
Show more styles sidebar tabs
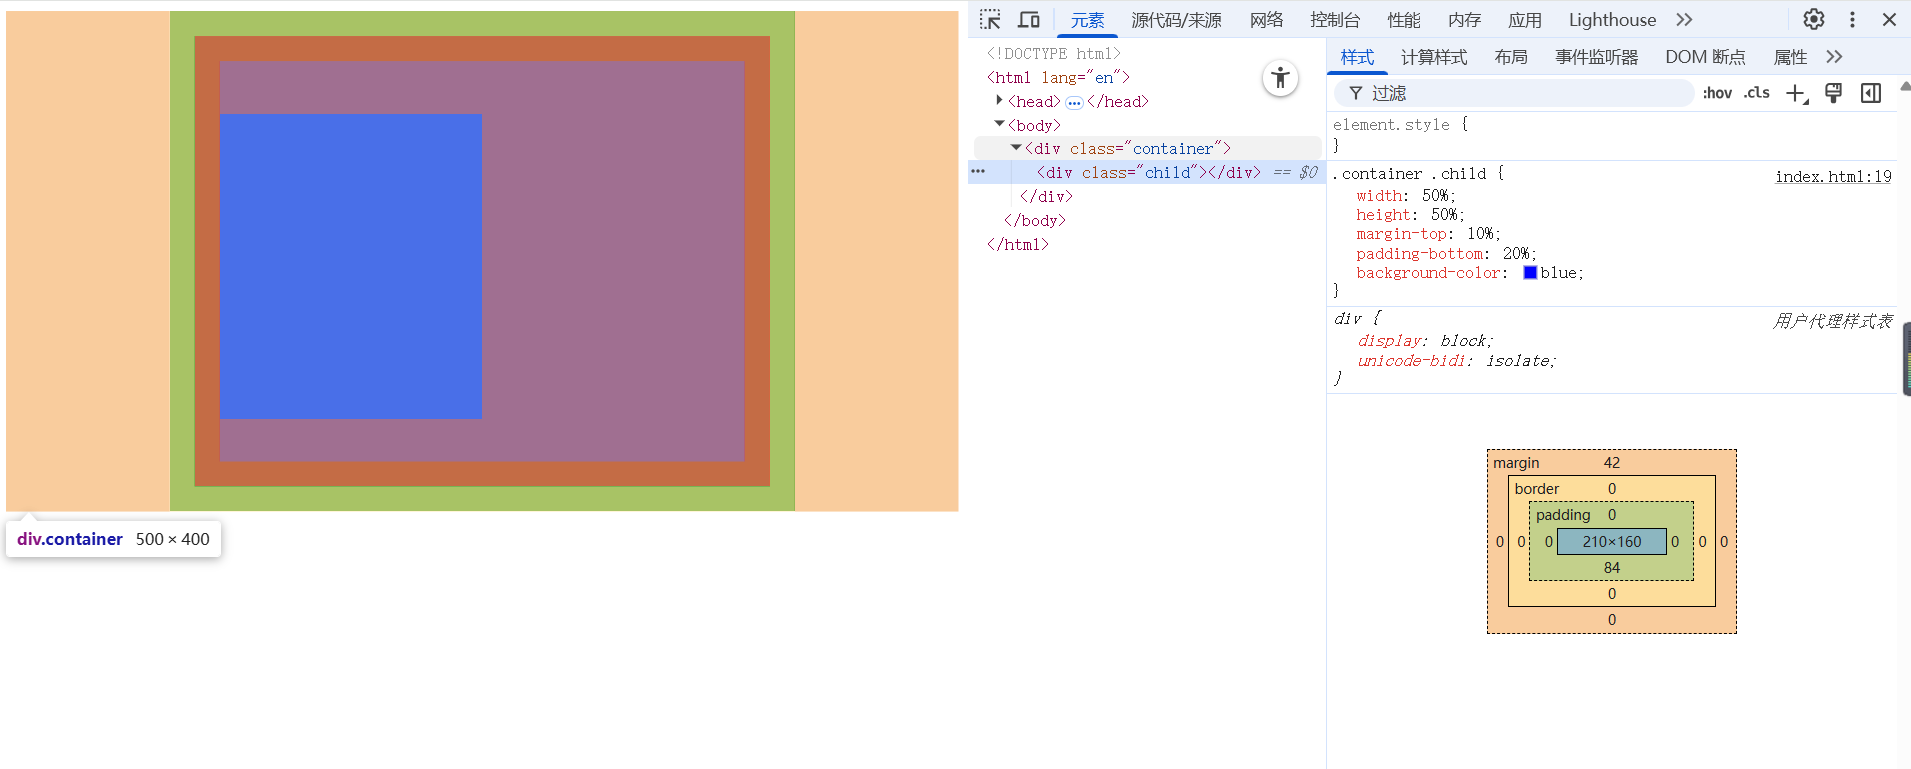(x=1834, y=57)
